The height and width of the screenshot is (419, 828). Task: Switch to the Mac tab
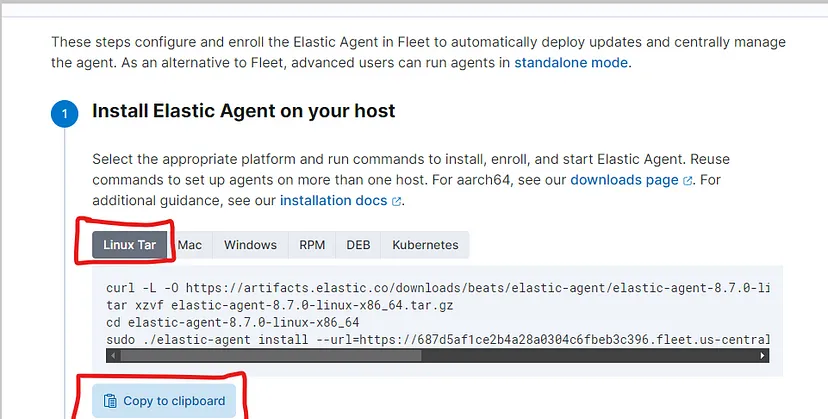190,245
